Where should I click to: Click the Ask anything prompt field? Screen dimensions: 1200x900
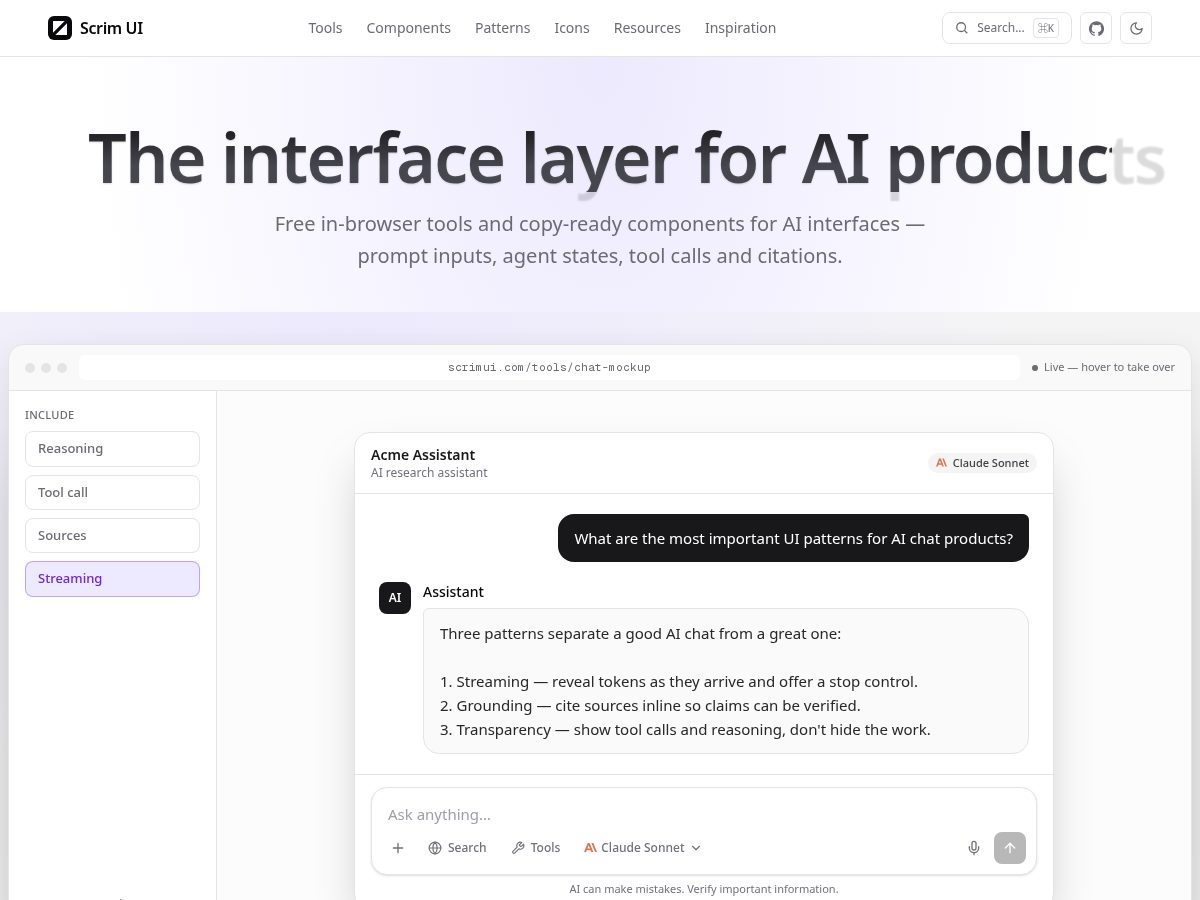click(704, 815)
